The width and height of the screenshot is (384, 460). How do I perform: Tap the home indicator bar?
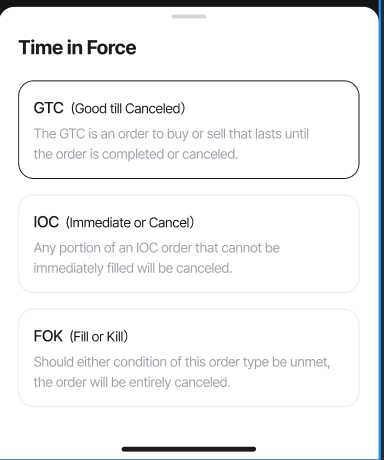point(189,449)
